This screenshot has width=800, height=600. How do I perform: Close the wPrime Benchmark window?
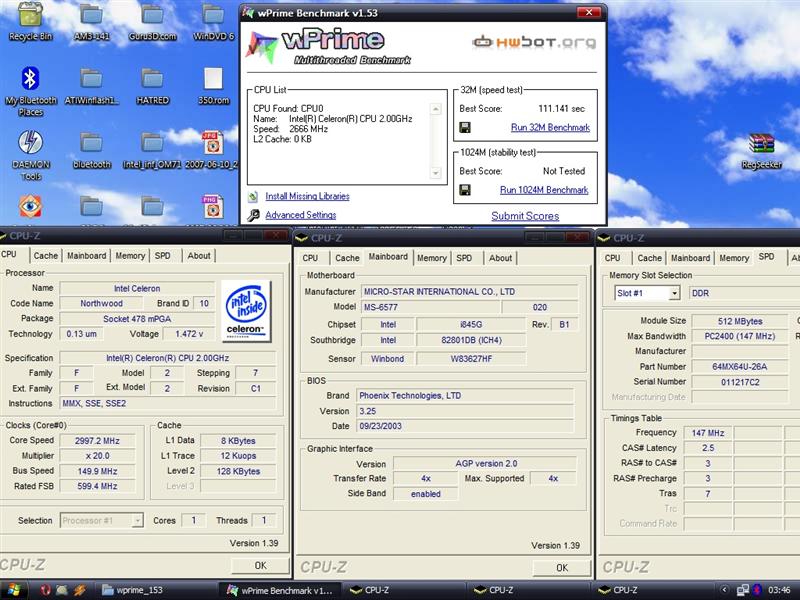[x=589, y=12]
